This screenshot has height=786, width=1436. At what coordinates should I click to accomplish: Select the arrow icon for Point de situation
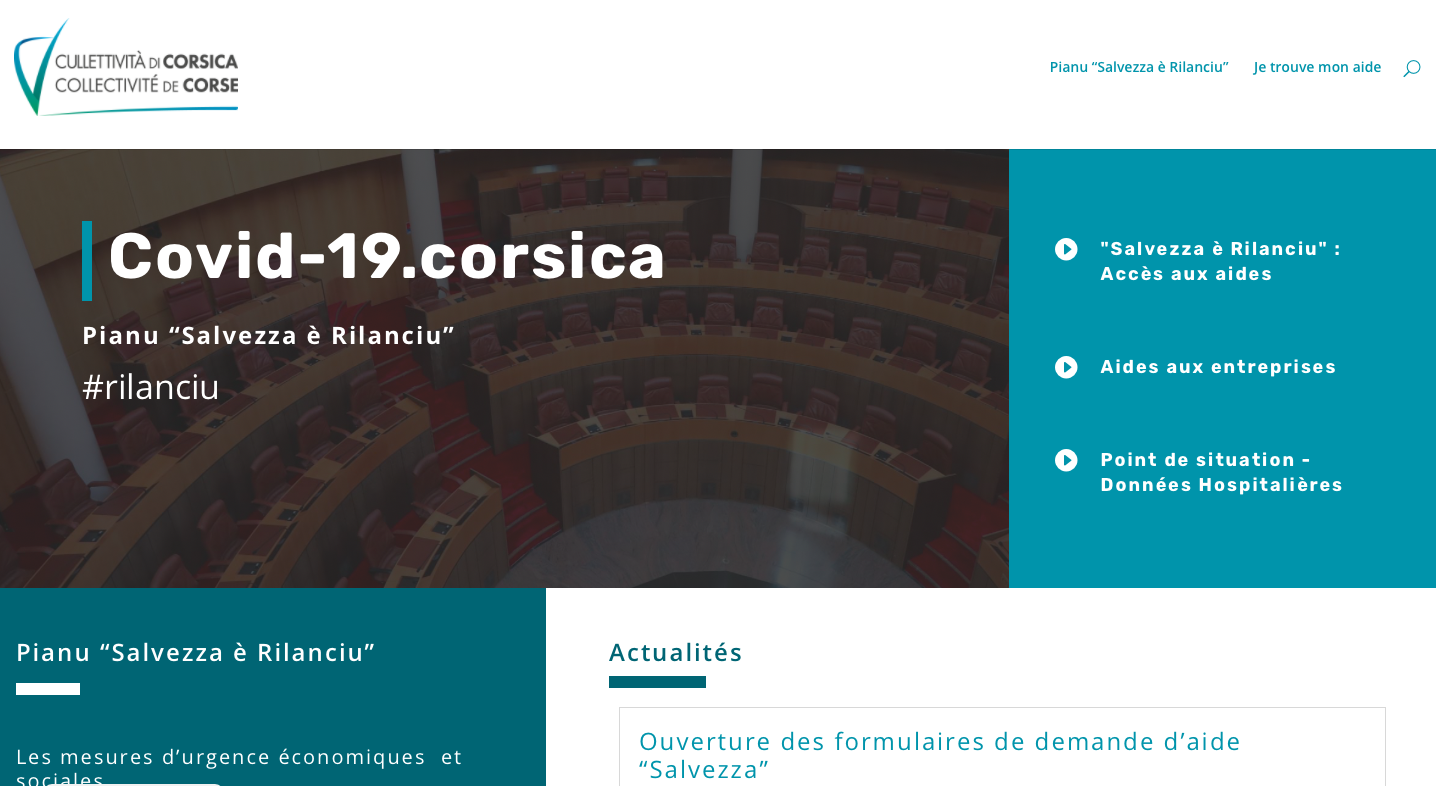(1065, 460)
